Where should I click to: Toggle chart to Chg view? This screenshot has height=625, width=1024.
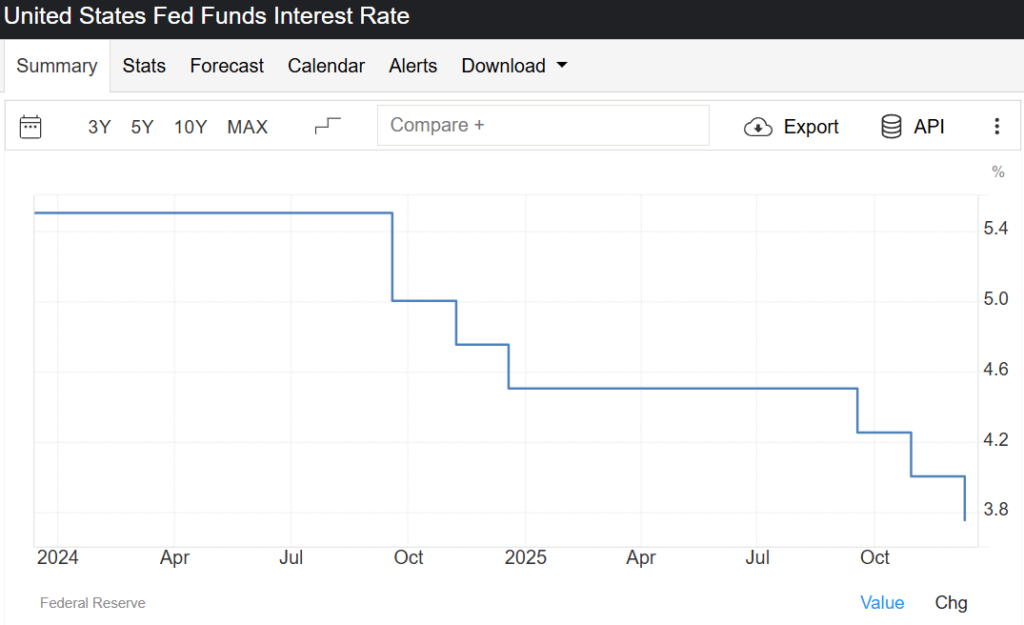(951, 602)
